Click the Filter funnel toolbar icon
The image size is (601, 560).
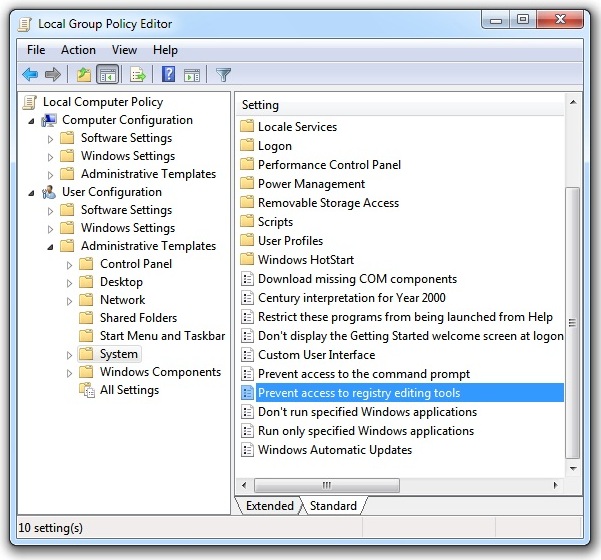(x=224, y=75)
